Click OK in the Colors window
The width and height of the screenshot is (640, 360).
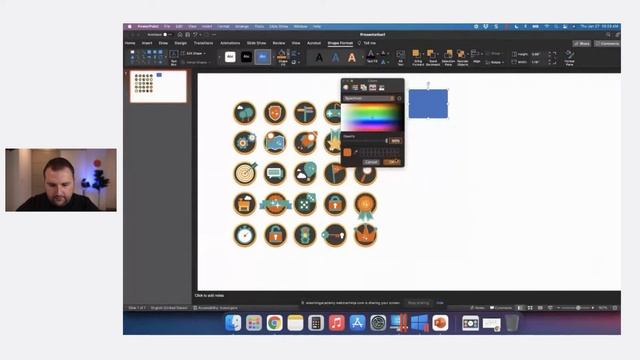[x=392, y=162]
